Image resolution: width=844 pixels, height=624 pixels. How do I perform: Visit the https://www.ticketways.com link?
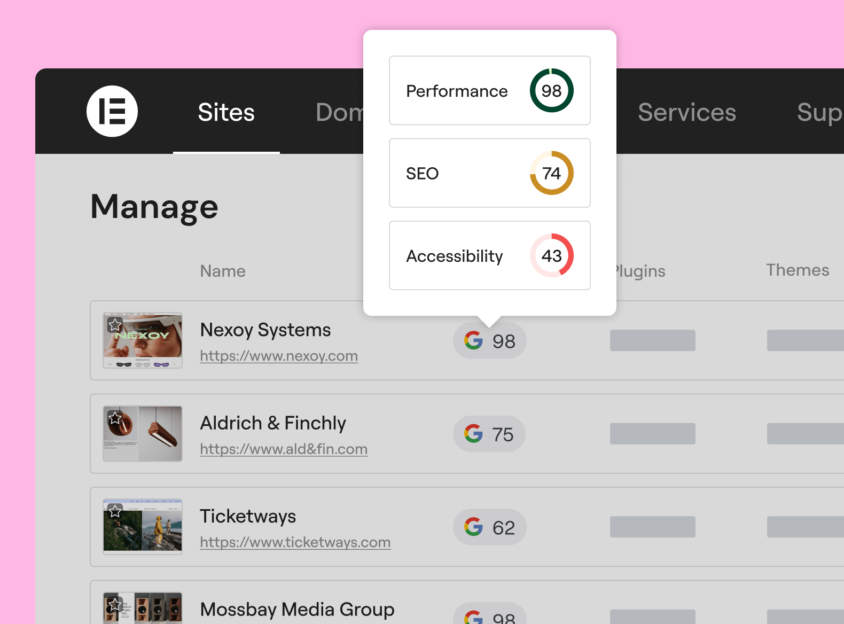pos(295,543)
